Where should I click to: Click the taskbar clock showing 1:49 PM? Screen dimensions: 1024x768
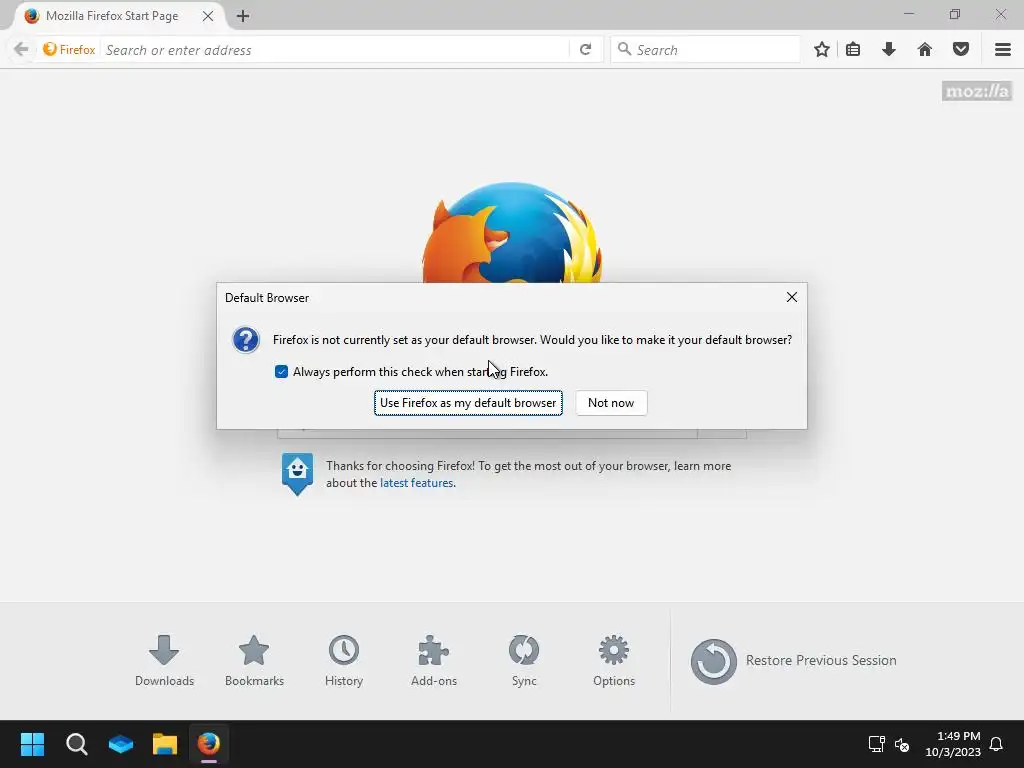point(953,744)
